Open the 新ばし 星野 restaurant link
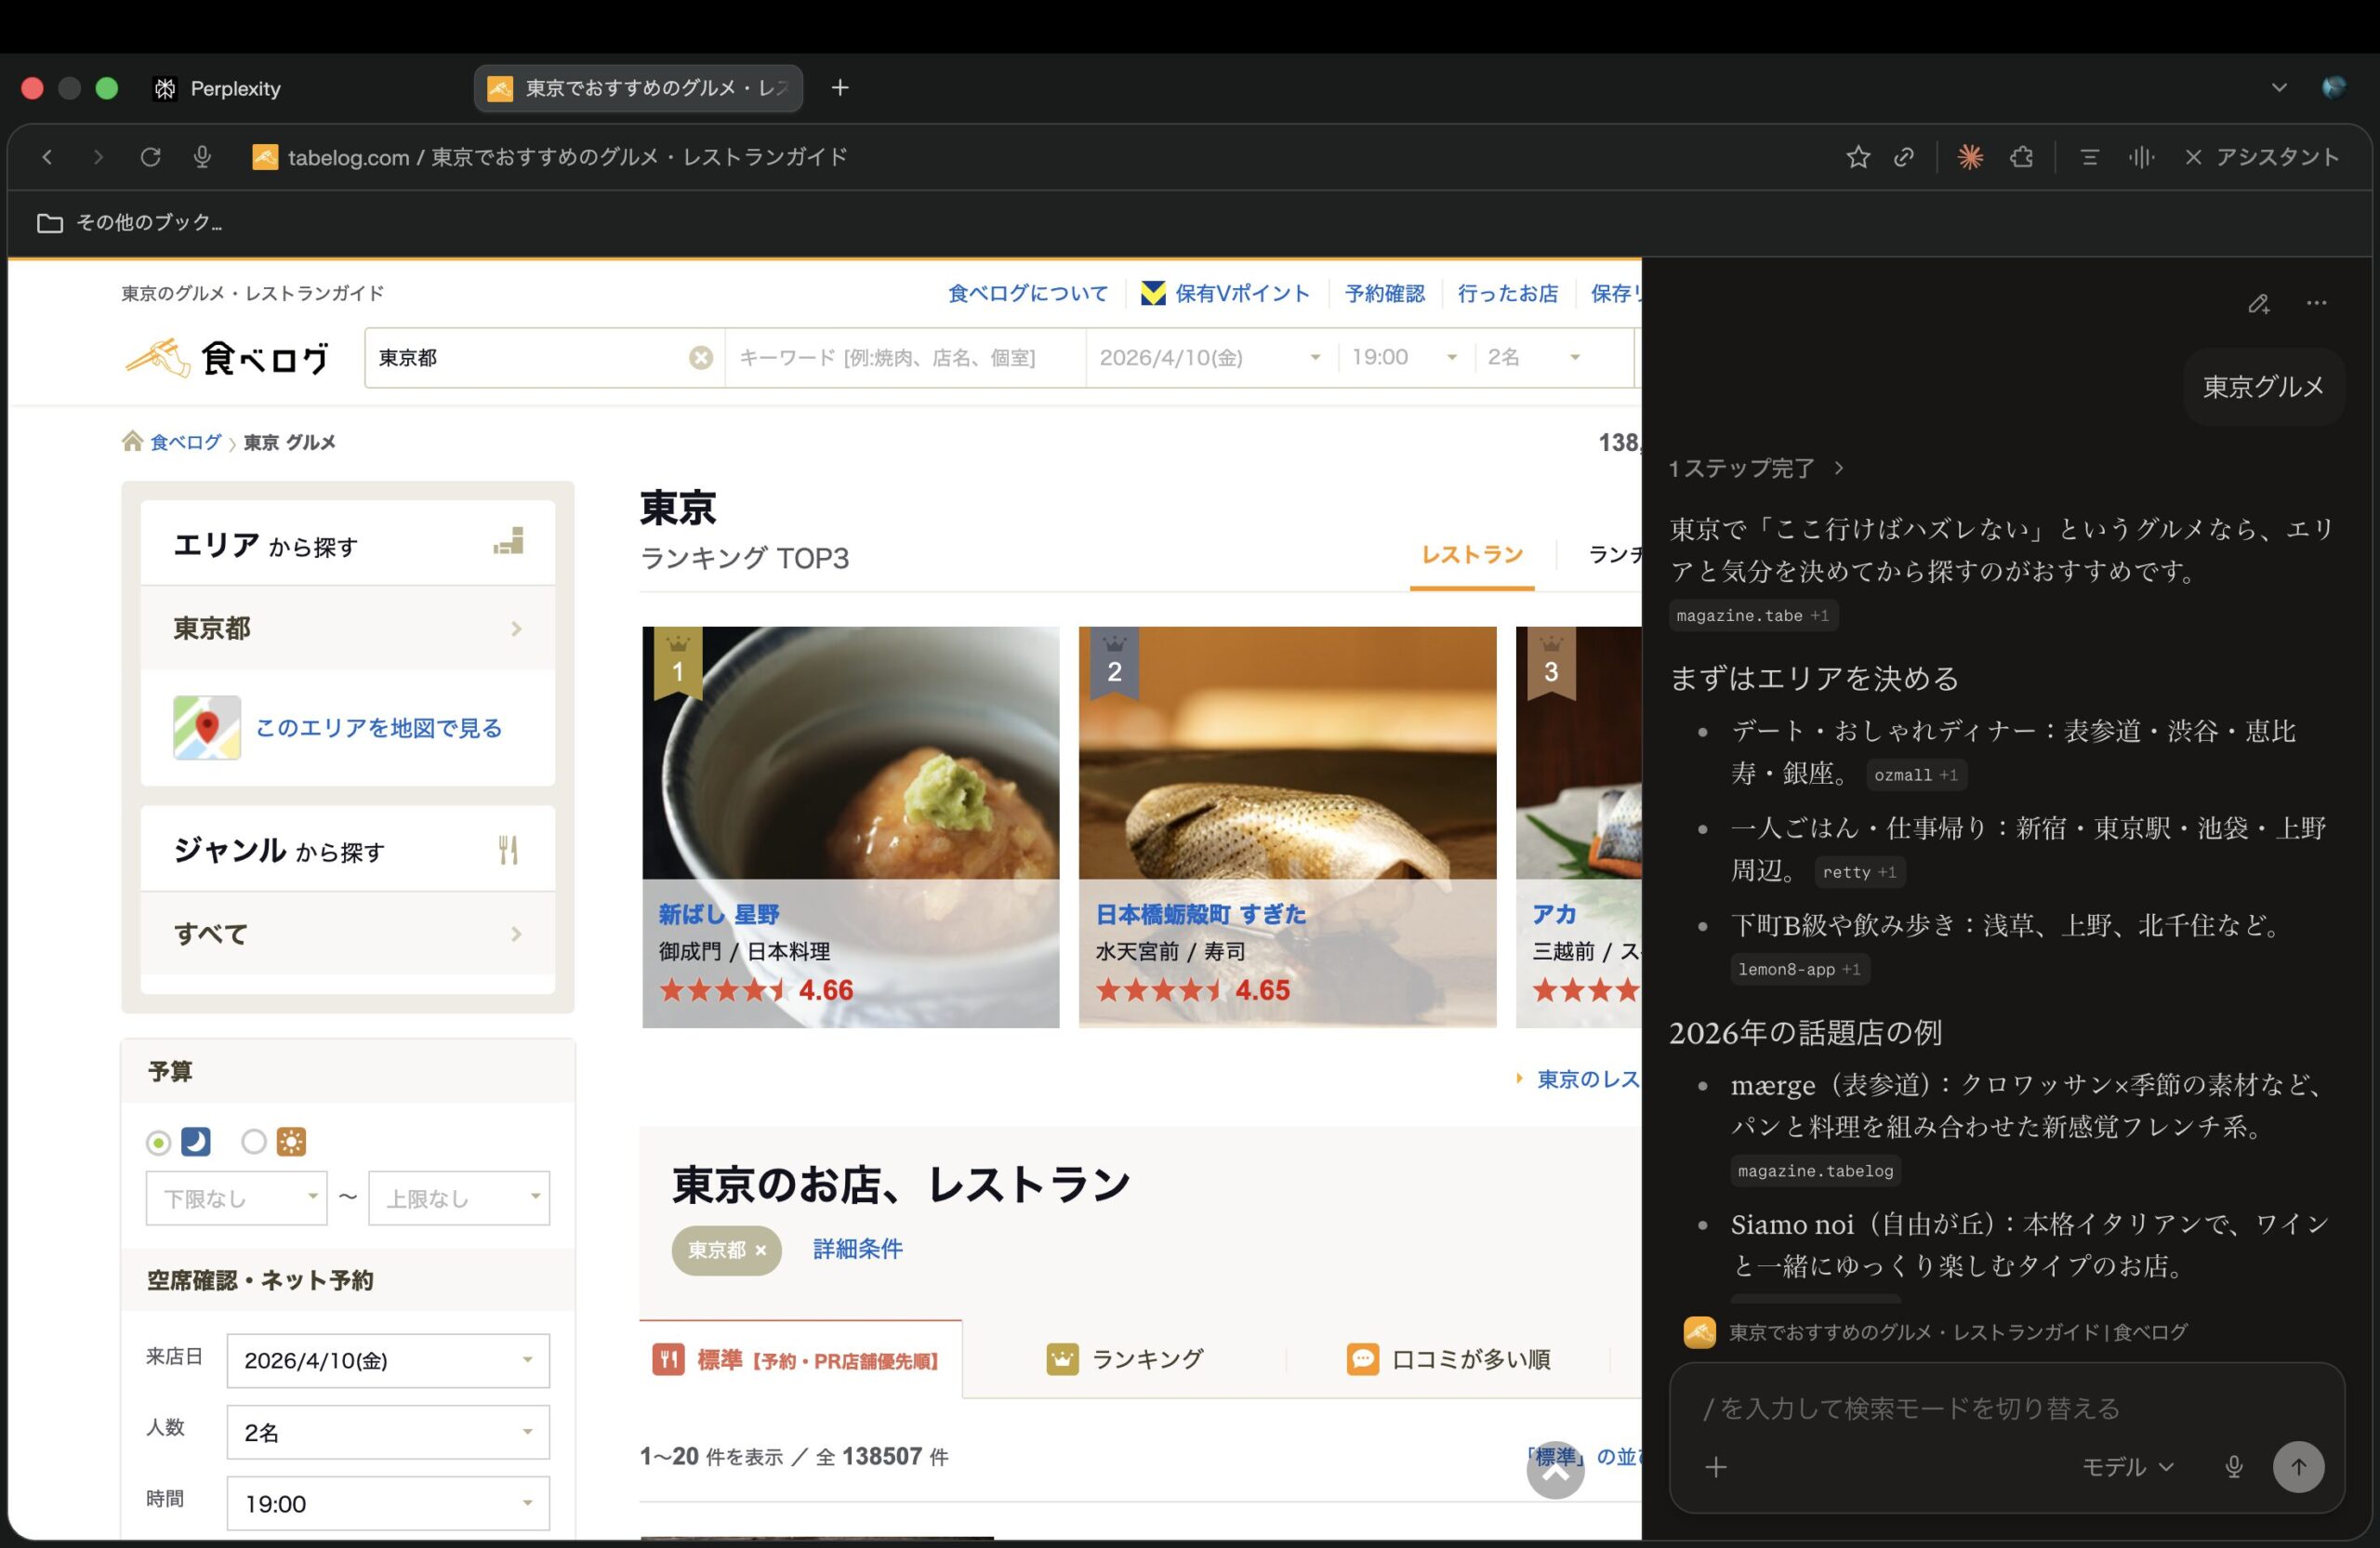 [x=718, y=913]
